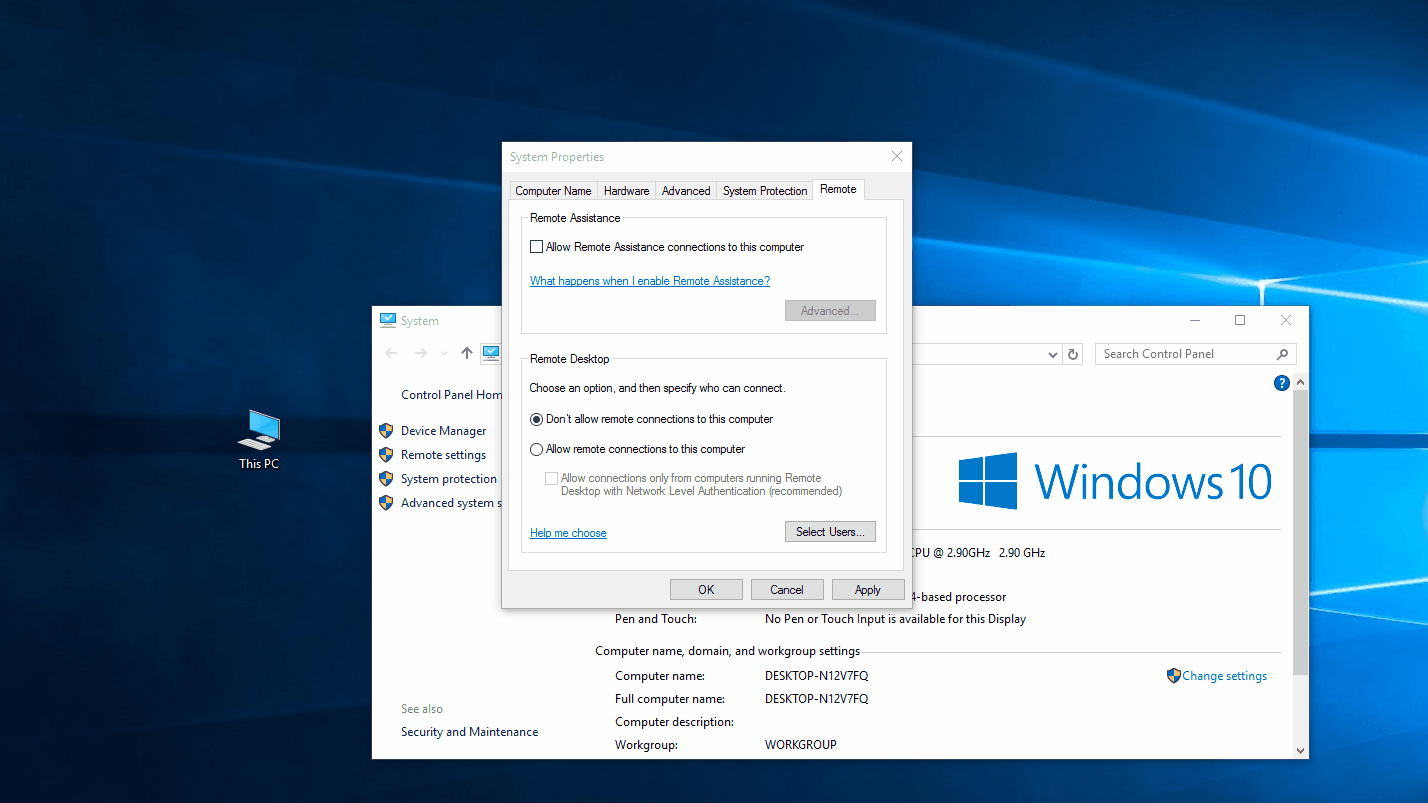Click the System window scrollbar down arrow
Viewport: 1428px width, 803px height.
click(x=1300, y=750)
